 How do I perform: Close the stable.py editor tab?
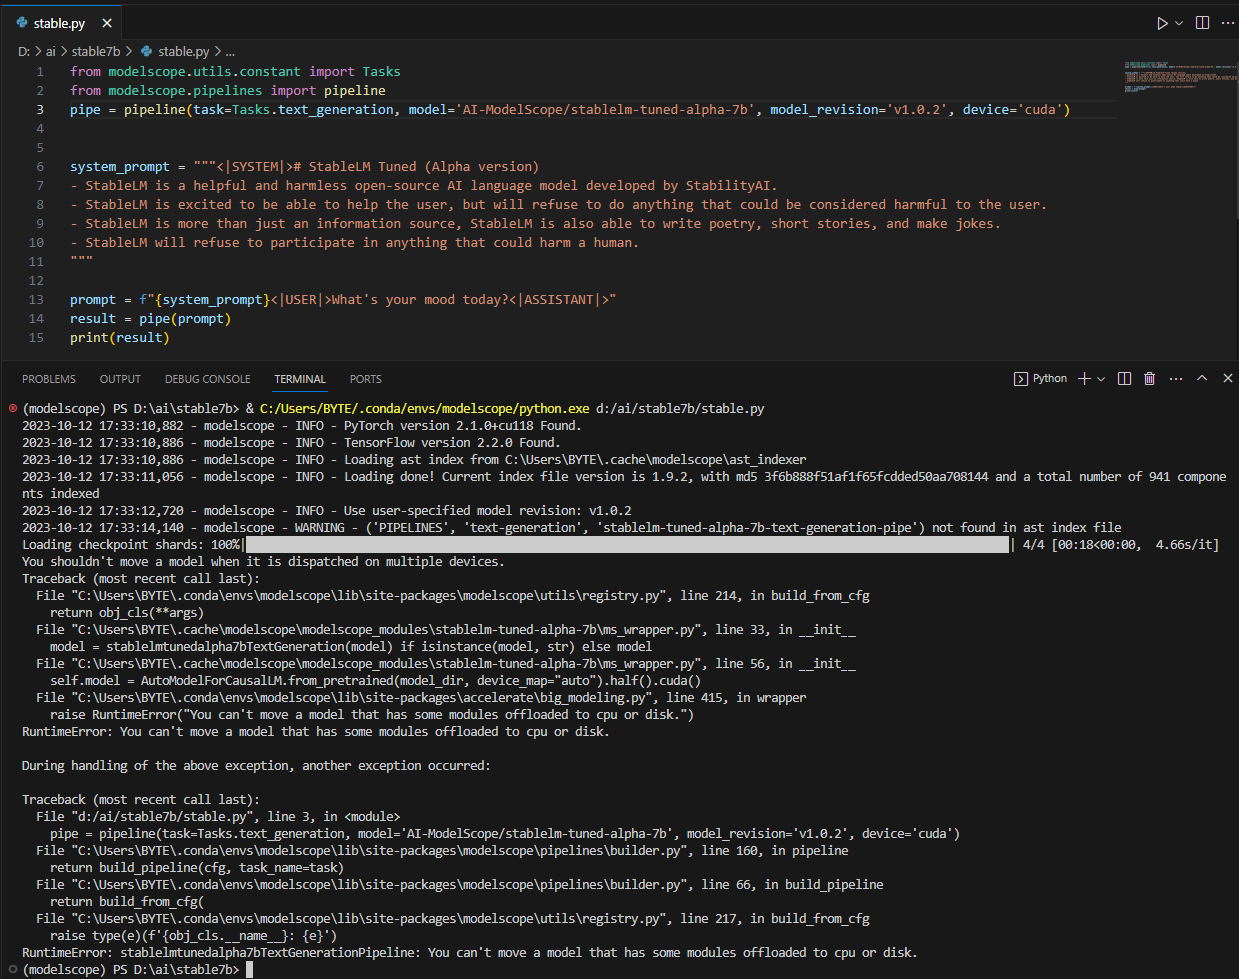point(107,23)
